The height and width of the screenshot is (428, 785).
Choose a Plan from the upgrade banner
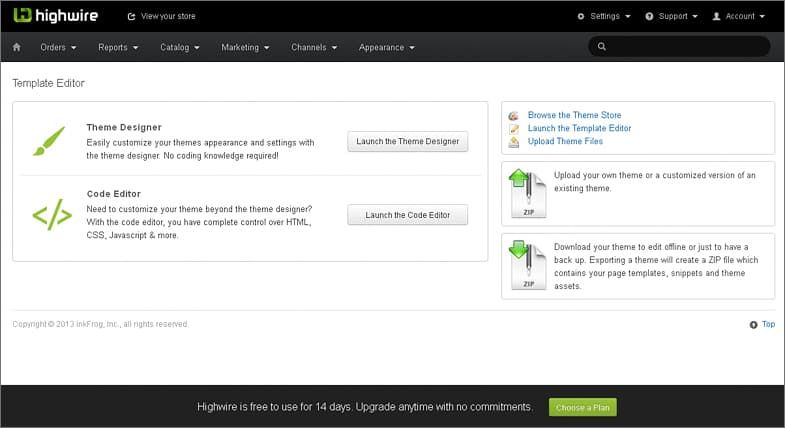(583, 407)
